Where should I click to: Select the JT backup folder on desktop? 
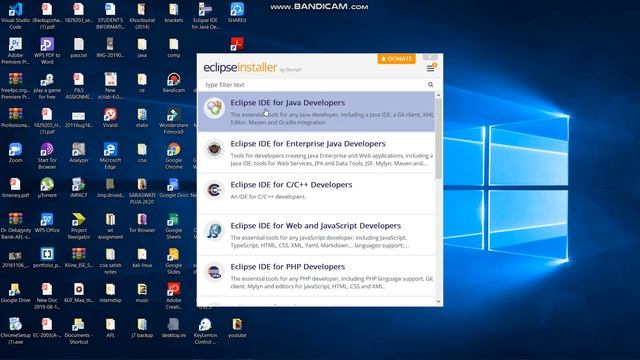point(142,328)
